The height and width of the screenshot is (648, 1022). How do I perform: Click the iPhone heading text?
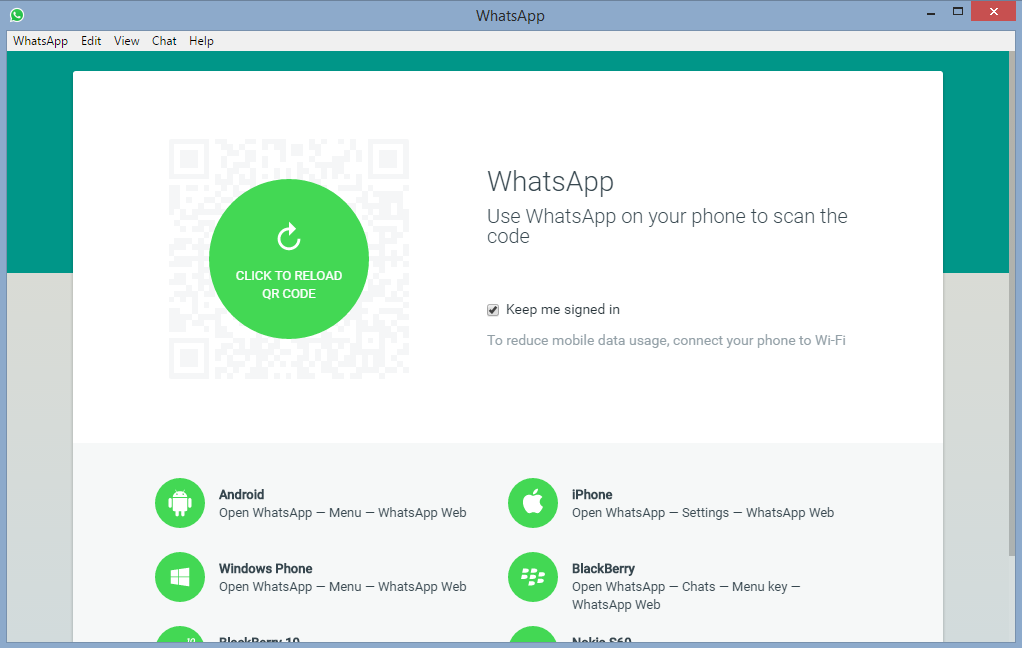point(592,494)
